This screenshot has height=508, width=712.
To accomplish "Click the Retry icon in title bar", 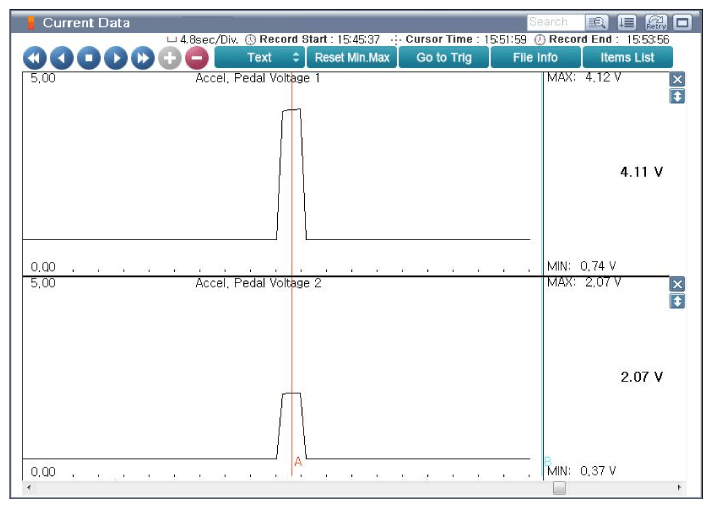I will [x=656, y=22].
